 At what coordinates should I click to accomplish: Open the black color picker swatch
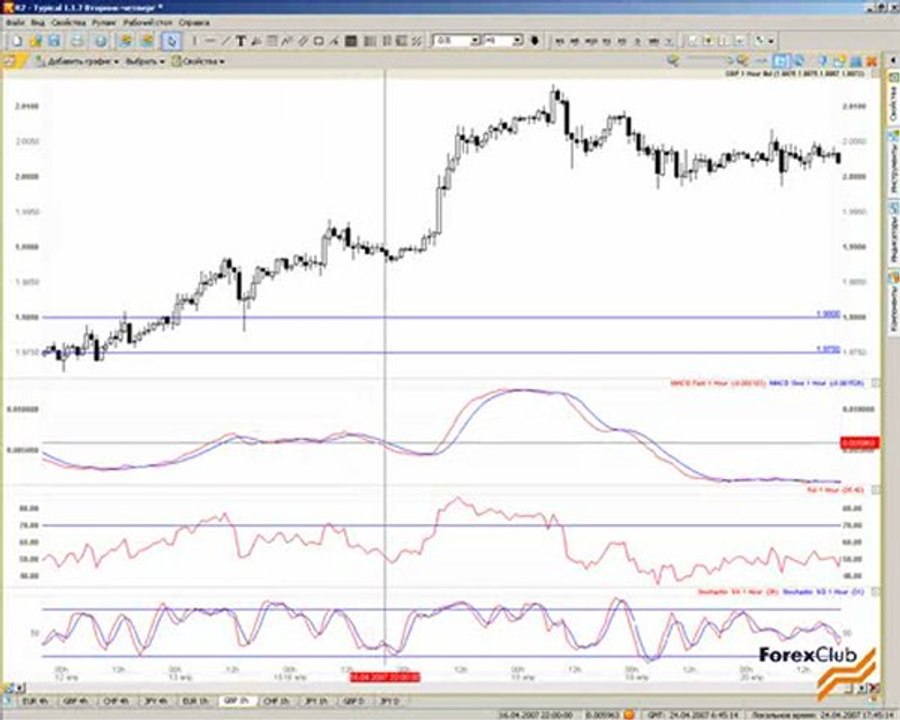534,41
